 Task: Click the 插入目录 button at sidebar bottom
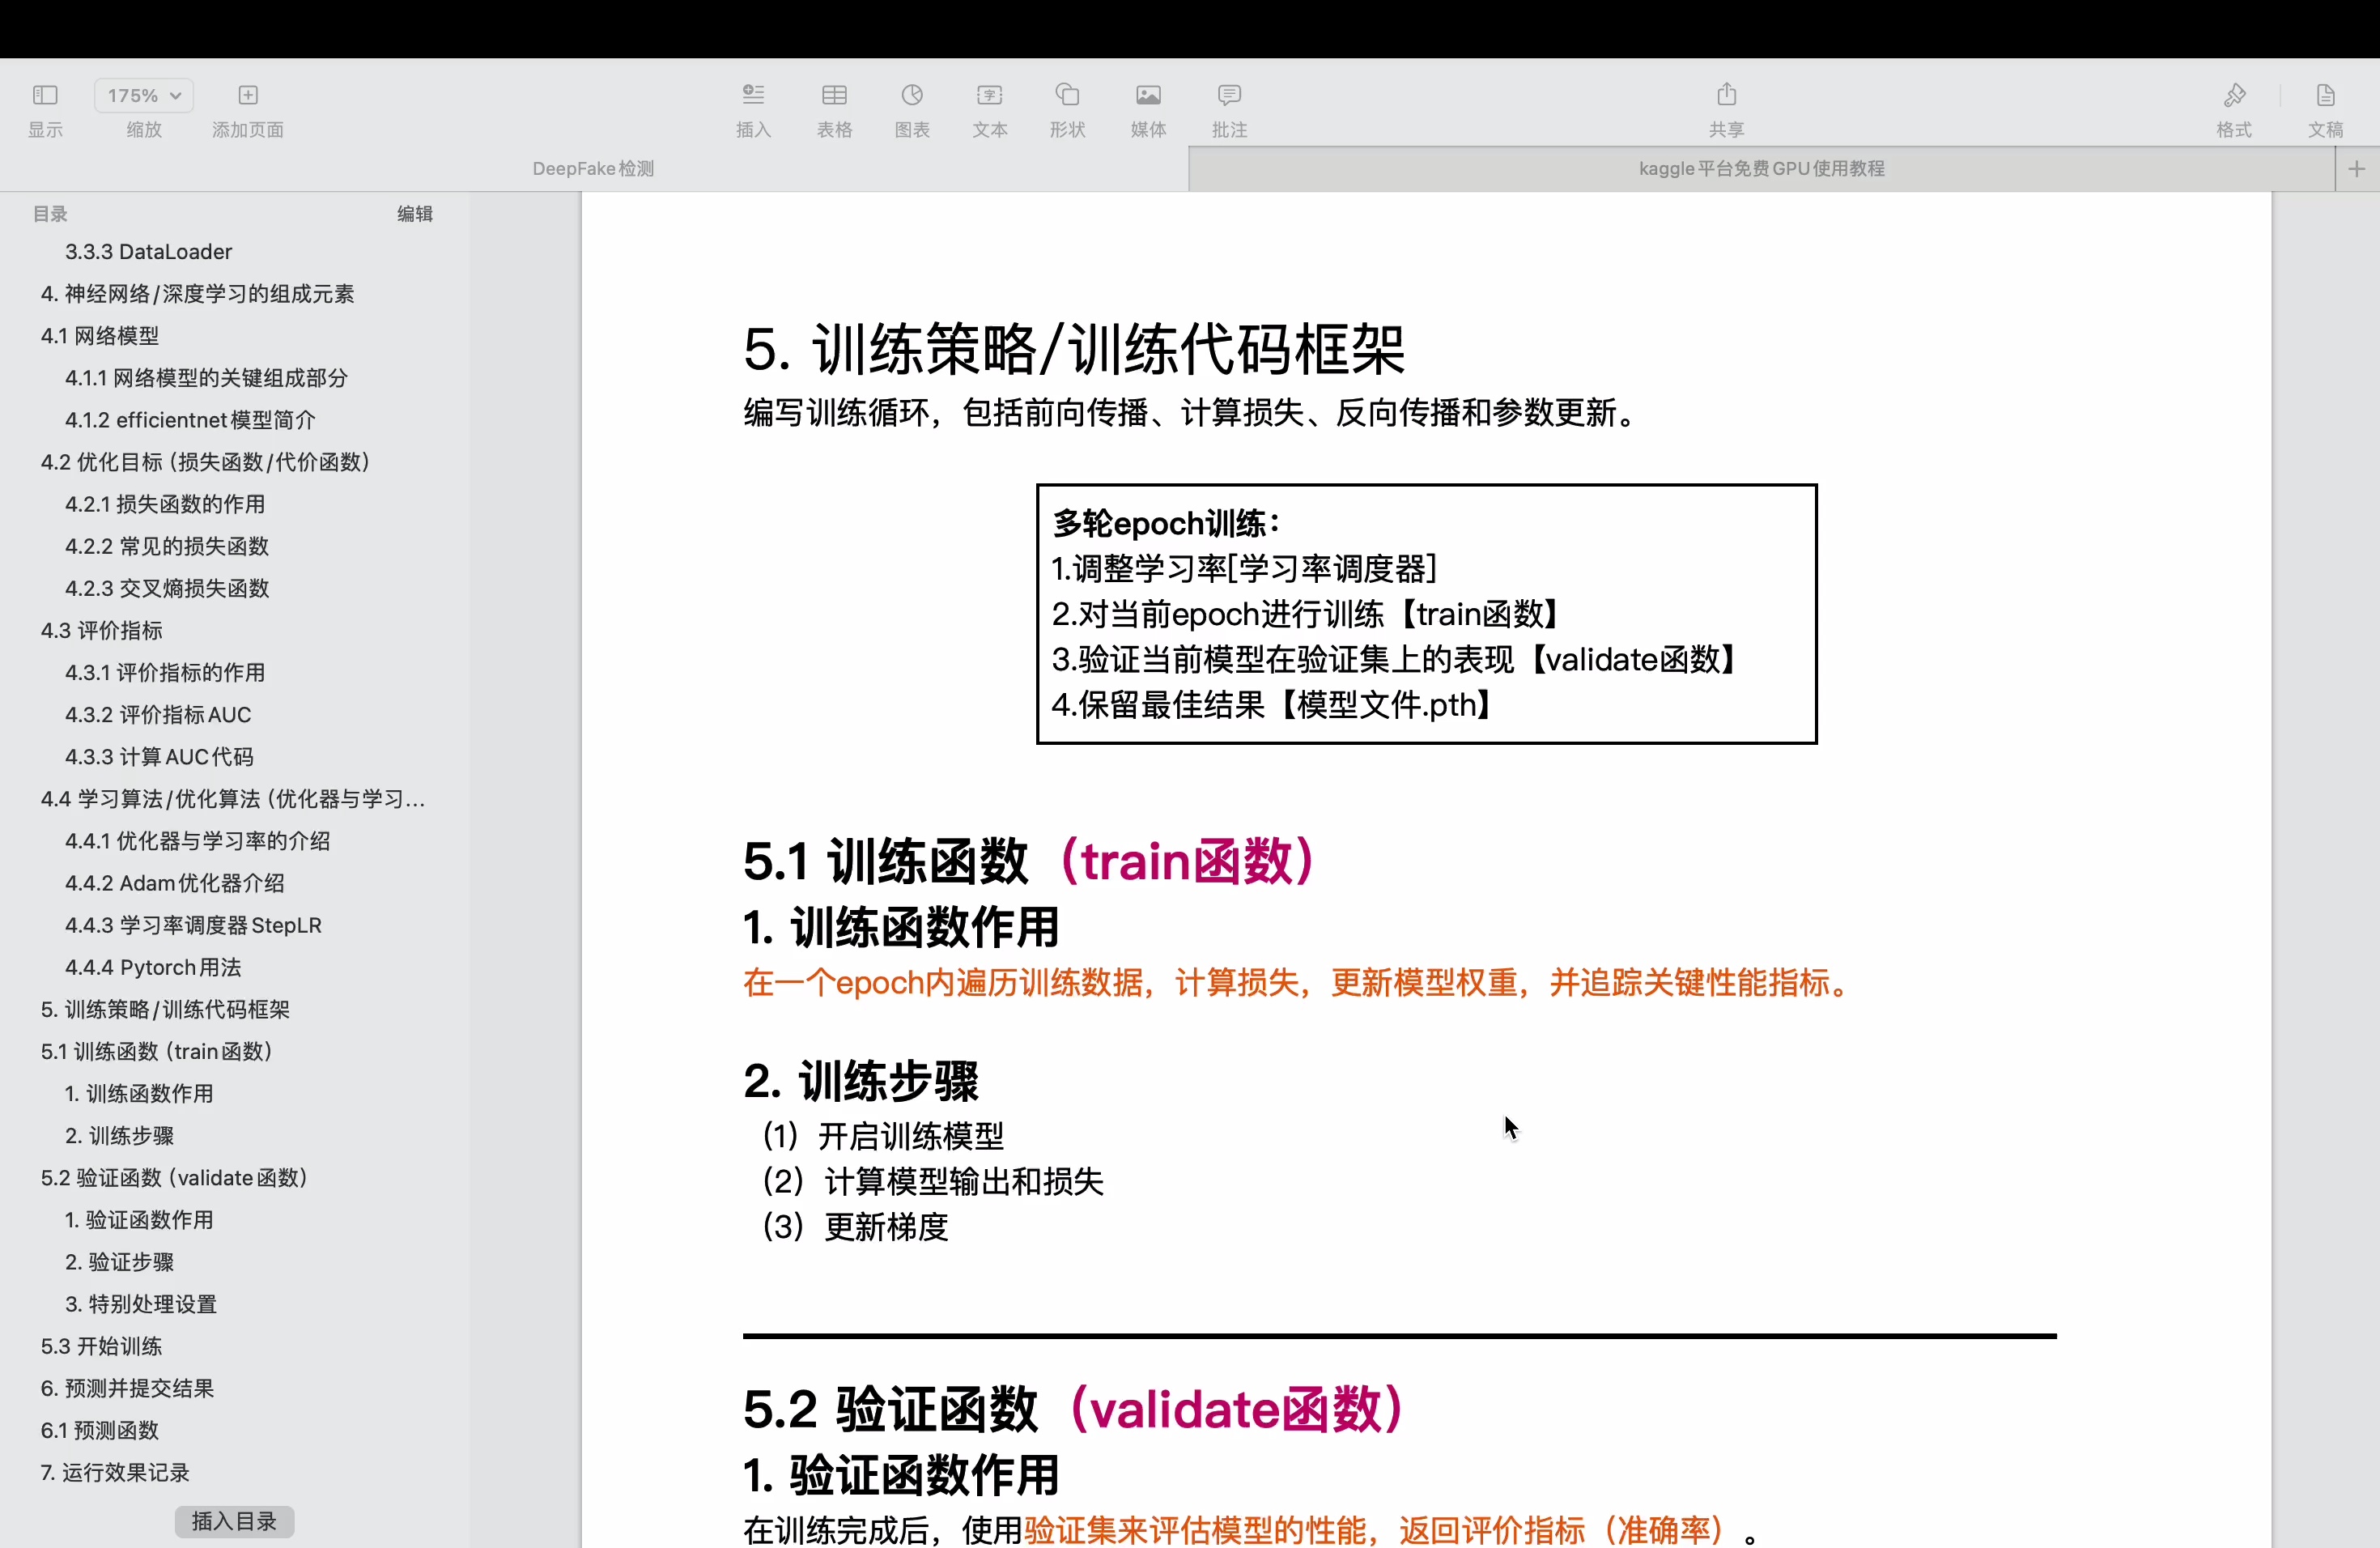233,1521
